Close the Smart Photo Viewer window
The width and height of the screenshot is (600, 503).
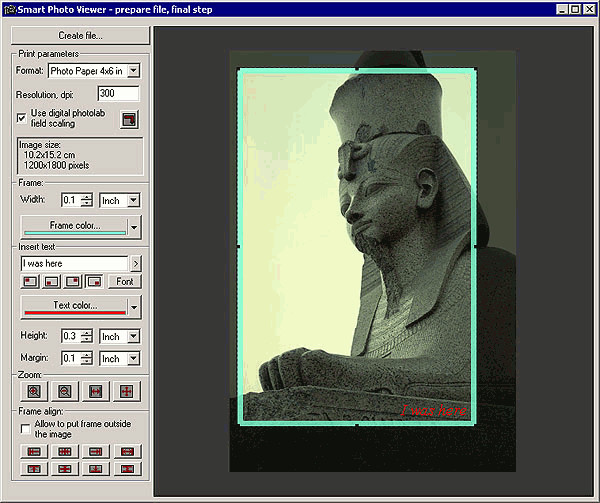pos(589,10)
